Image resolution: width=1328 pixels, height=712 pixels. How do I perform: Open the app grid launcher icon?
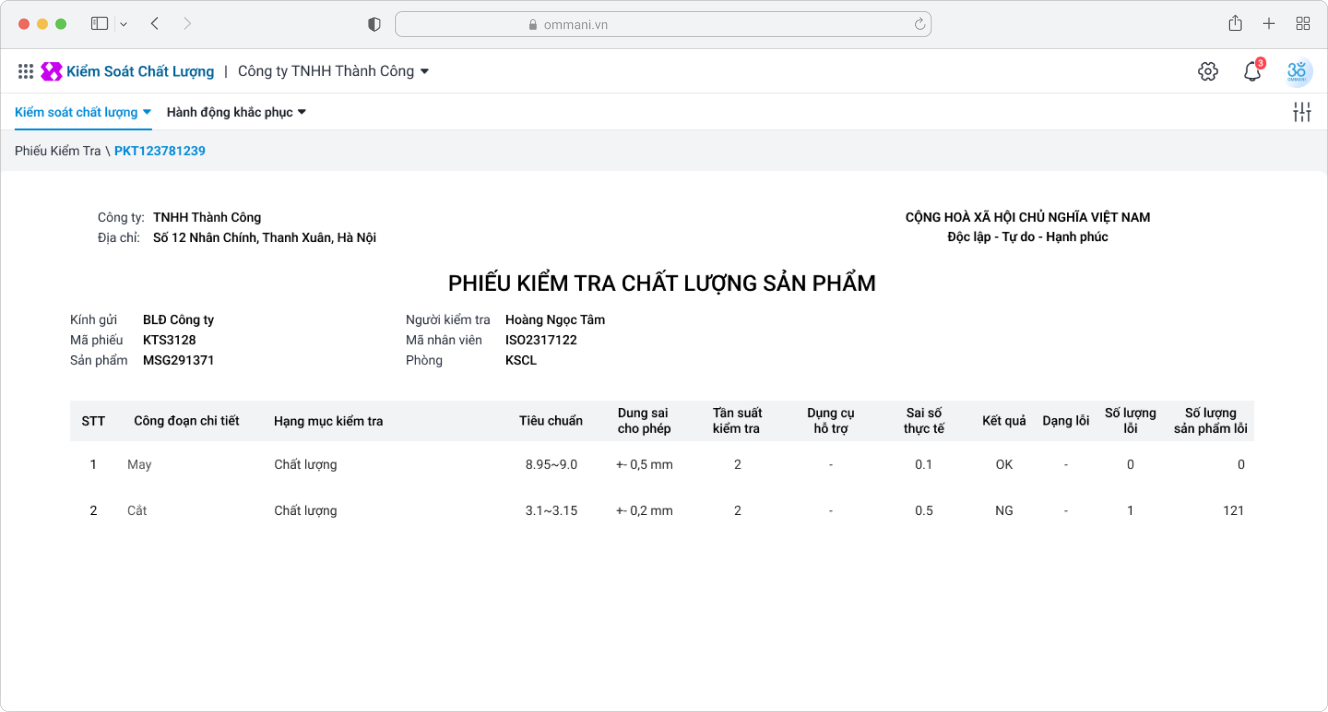(26, 71)
